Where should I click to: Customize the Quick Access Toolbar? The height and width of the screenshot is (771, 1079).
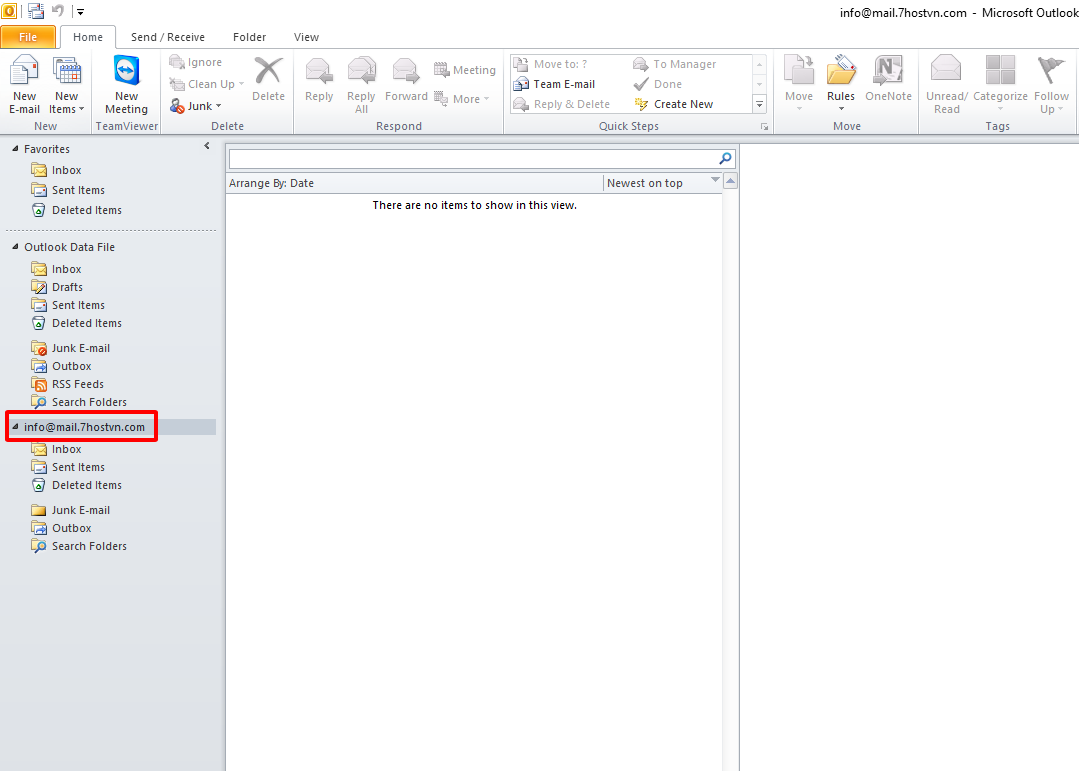[x=81, y=12]
